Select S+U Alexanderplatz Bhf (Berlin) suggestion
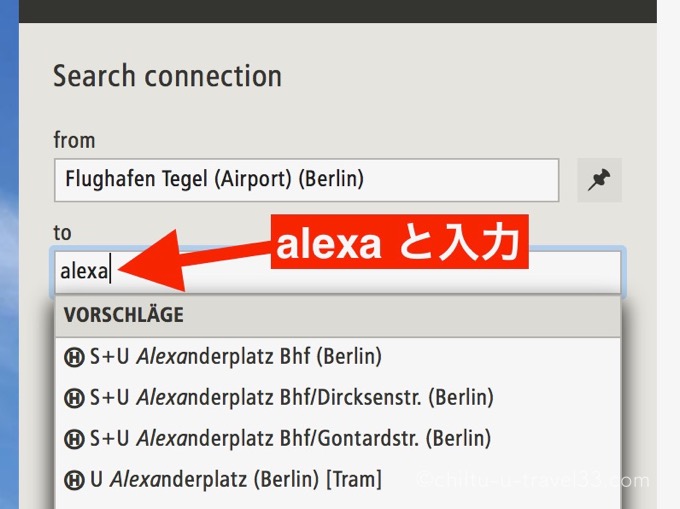The width and height of the screenshot is (680, 509). [338, 357]
